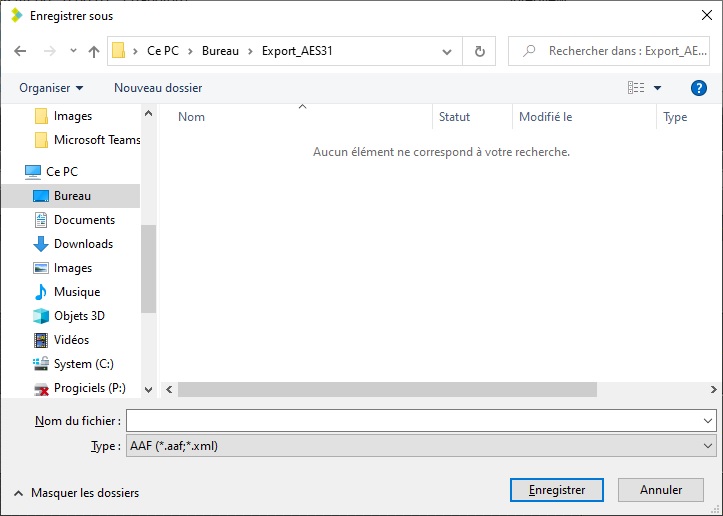Click the Nom du fichier text field
This screenshot has width=723, height=516.
pos(415,421)
